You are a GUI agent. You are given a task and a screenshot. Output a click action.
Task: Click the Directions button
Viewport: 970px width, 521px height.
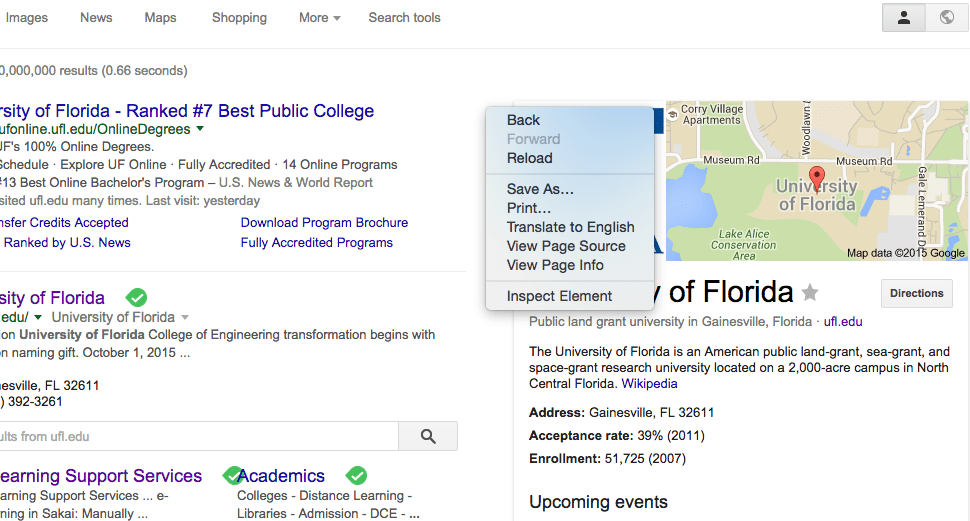click(916, 293)
